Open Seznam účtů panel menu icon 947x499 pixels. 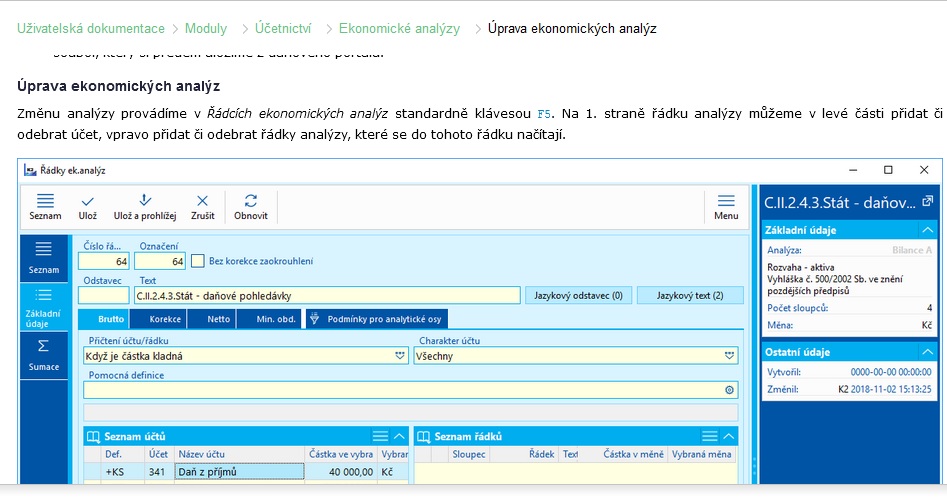click(380, 436)
